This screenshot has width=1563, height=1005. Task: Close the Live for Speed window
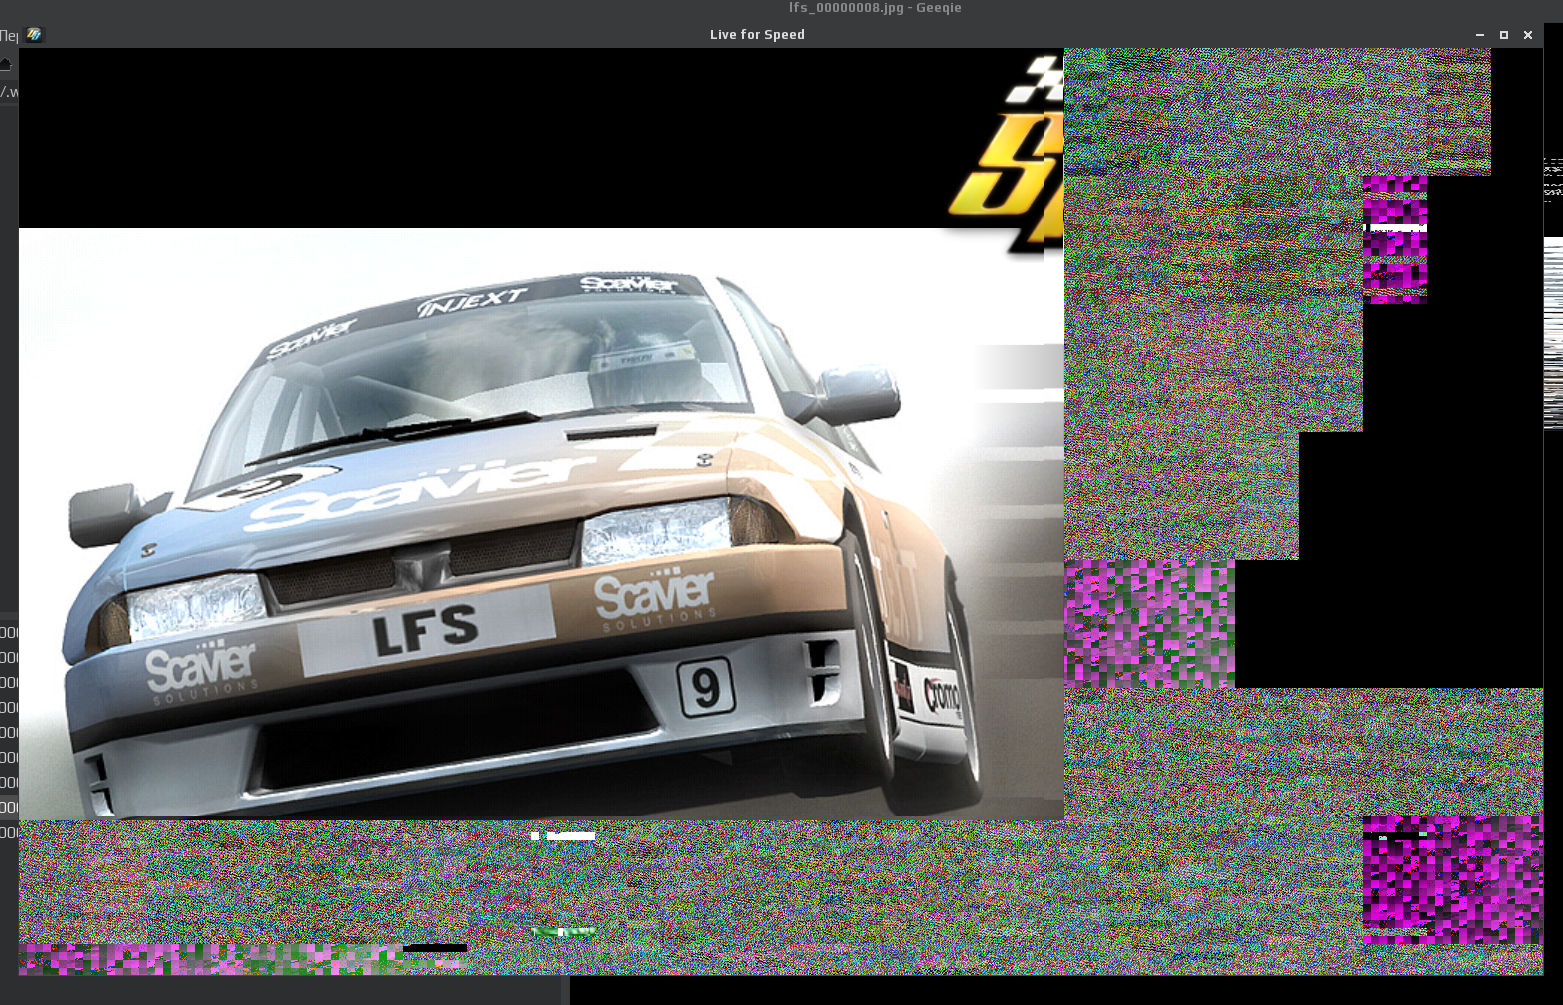coord(1528,35)
